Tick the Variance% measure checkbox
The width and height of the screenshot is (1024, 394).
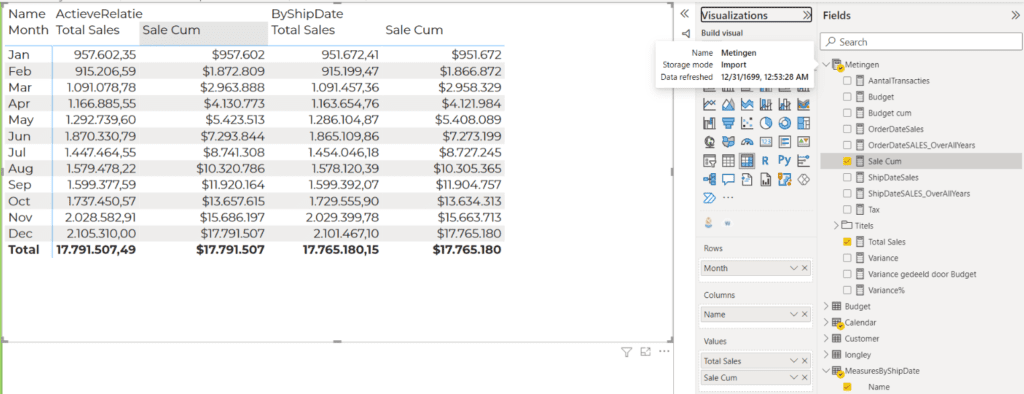point(847,290)
